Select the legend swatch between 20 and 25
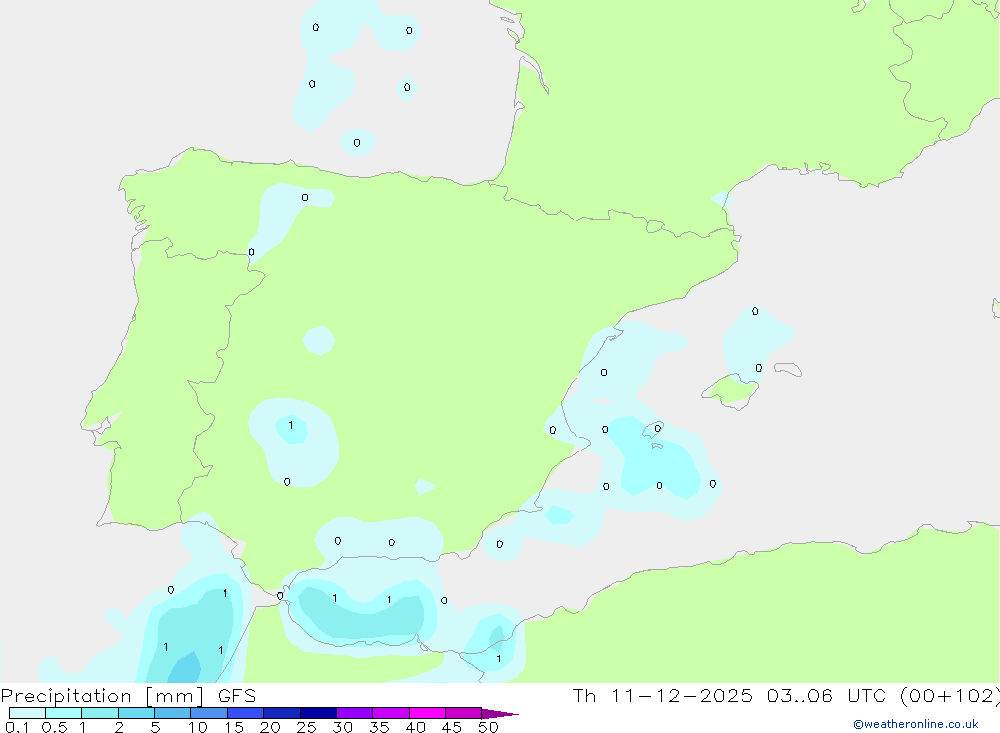Image resolution: width=1000 pixels, height=733 pixels. pos(281,713)
